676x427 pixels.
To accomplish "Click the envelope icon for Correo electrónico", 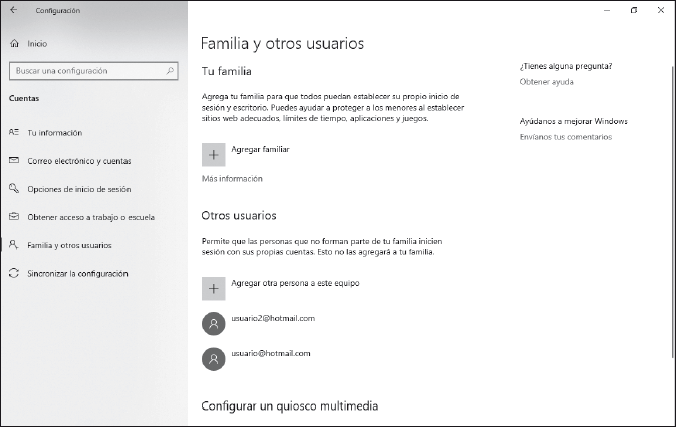I will [x=13, y=160].
